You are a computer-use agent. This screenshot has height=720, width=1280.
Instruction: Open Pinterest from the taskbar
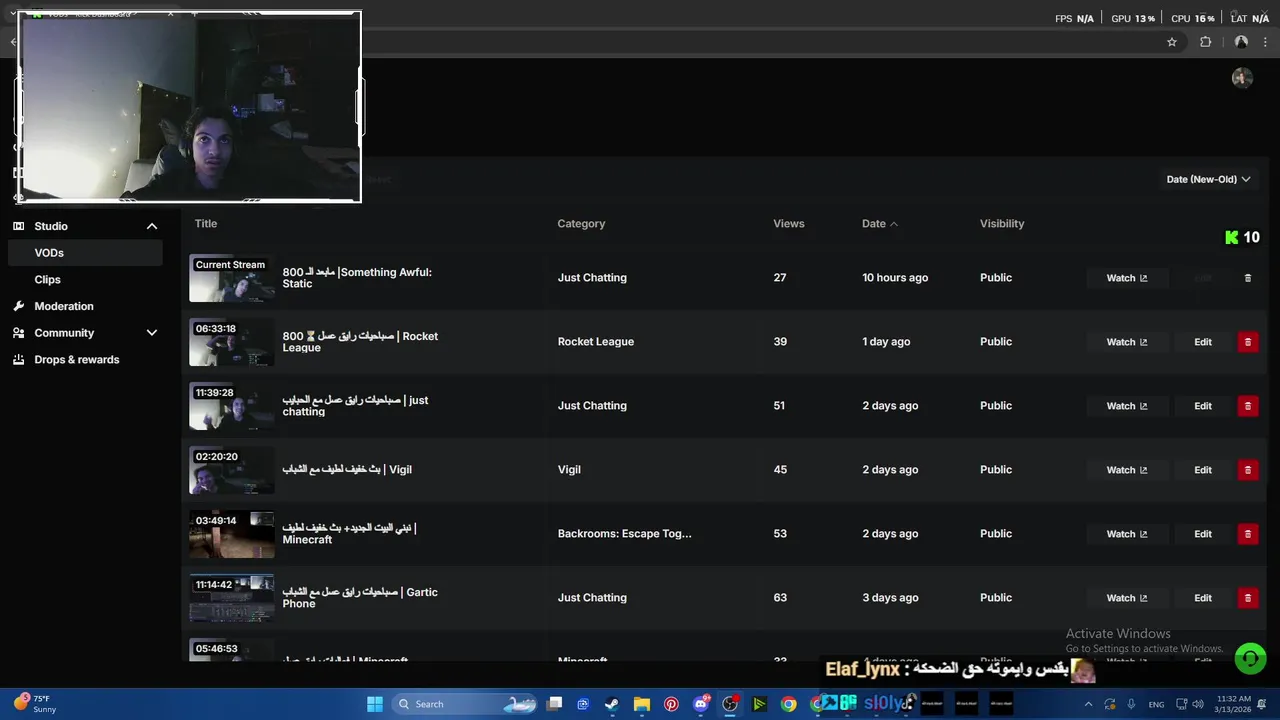pyautogui.click(x=671, y=704)
